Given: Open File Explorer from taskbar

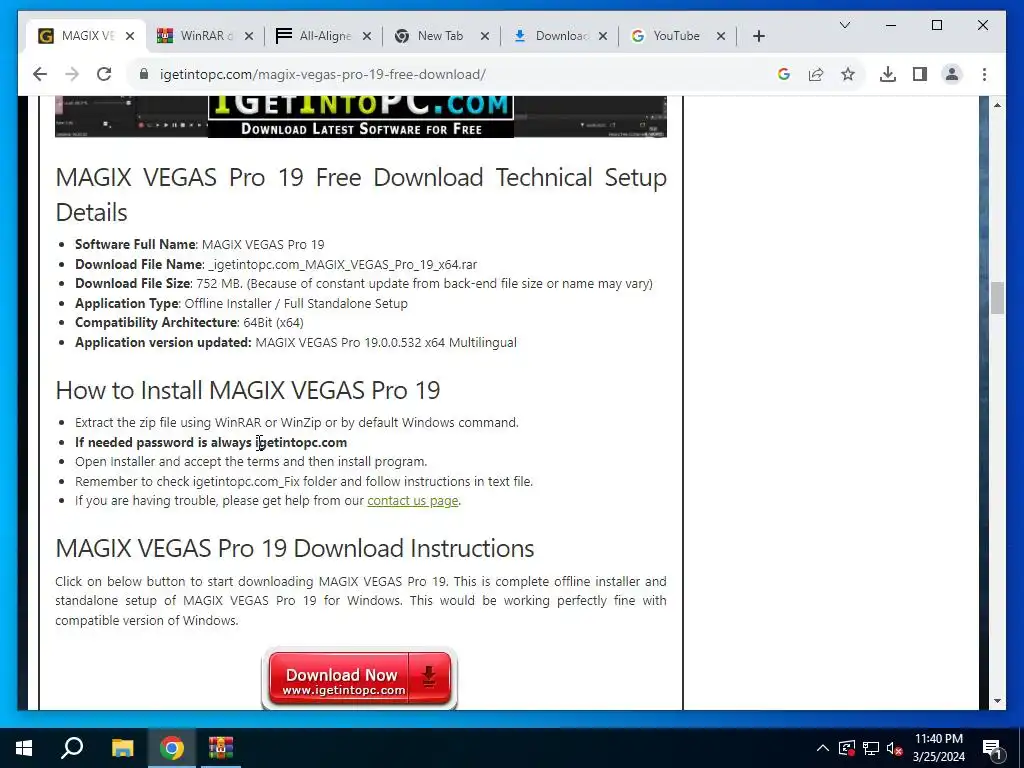Looking at the screenshot, I should (122, 748).
